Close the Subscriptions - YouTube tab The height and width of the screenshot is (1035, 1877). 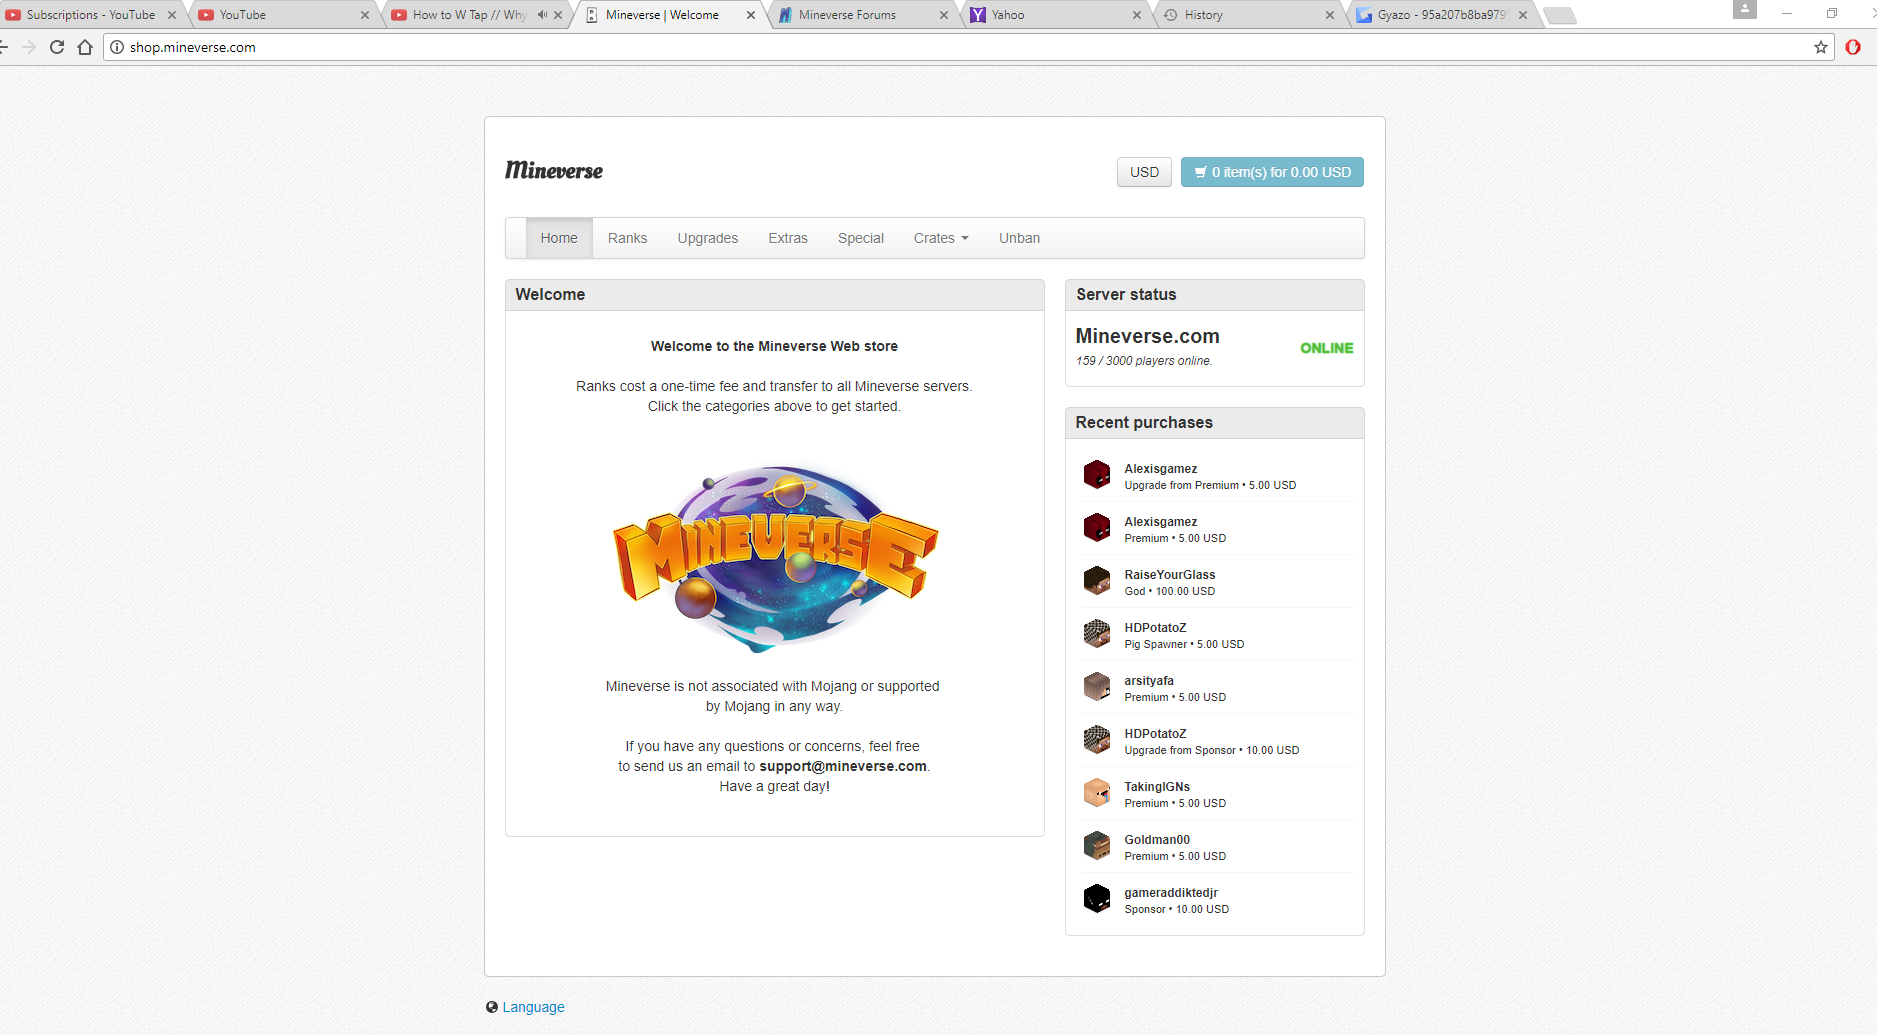(x=172, y=15)
